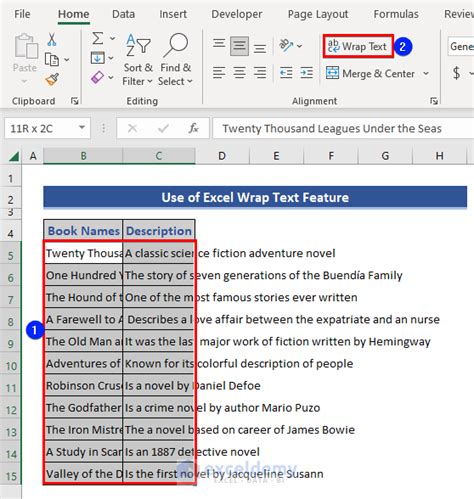Open the Formulas ribbon tab

(396, 14)
